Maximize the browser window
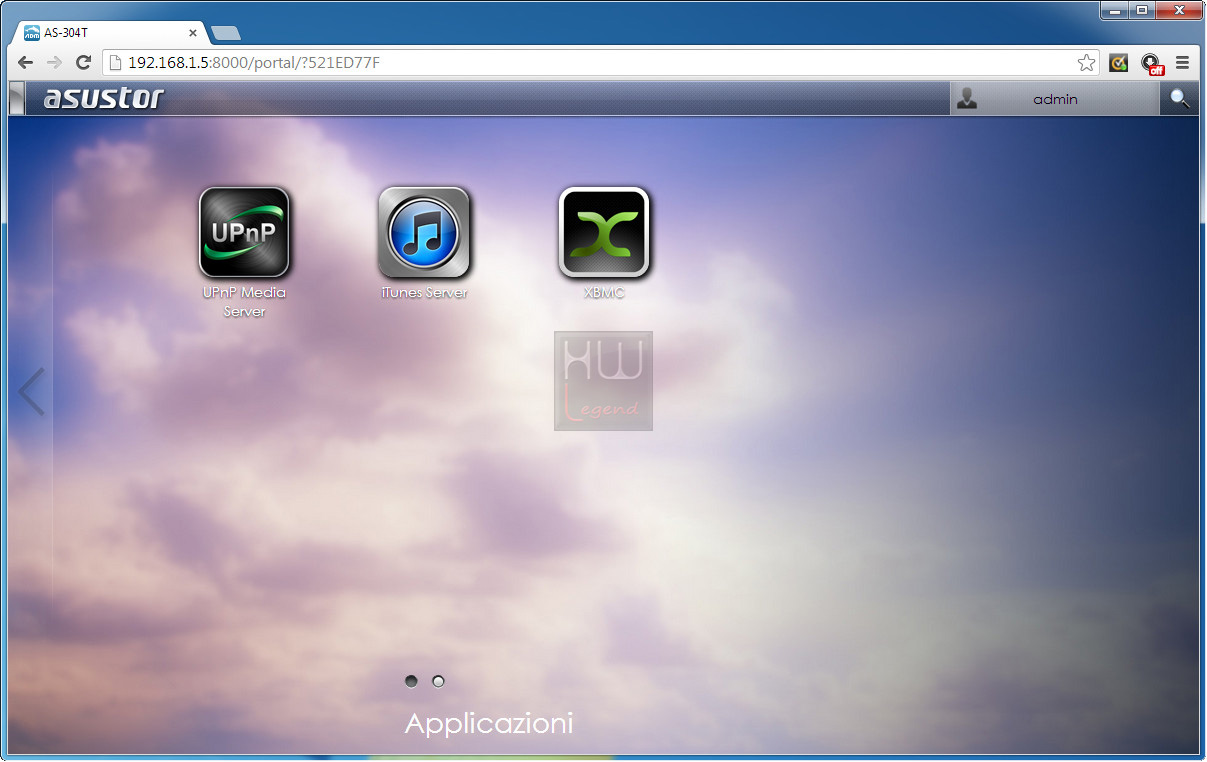This screenshot has width=1207, height=762. pos(1141,10)
